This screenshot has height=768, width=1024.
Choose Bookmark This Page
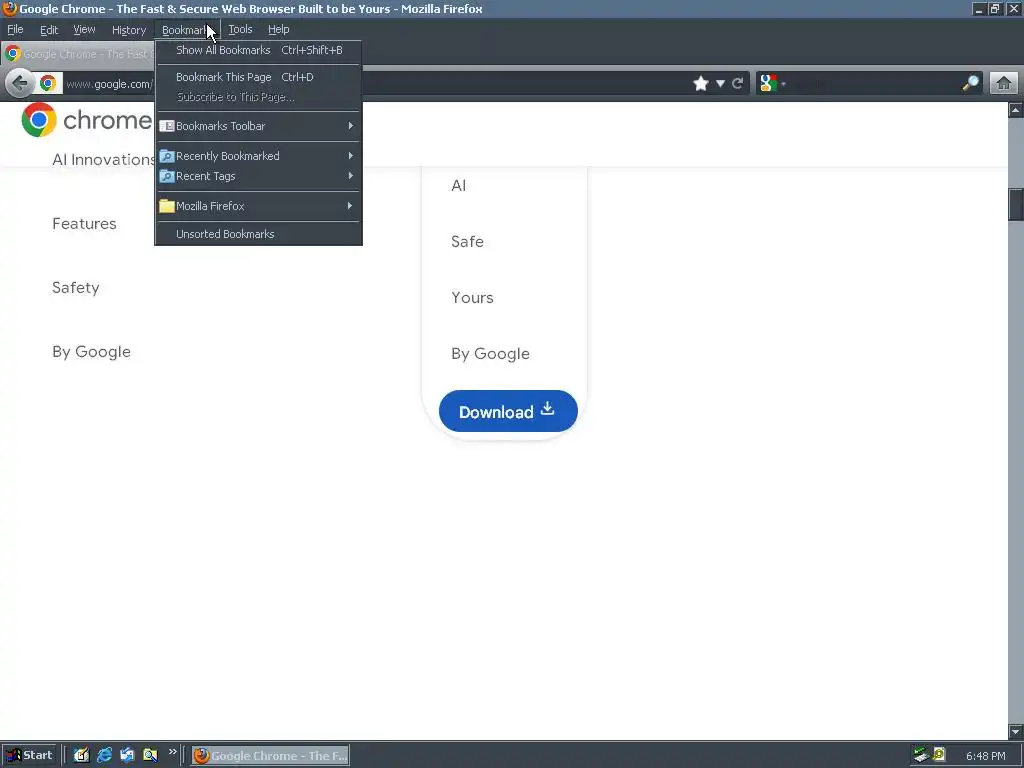coord(259,77)
